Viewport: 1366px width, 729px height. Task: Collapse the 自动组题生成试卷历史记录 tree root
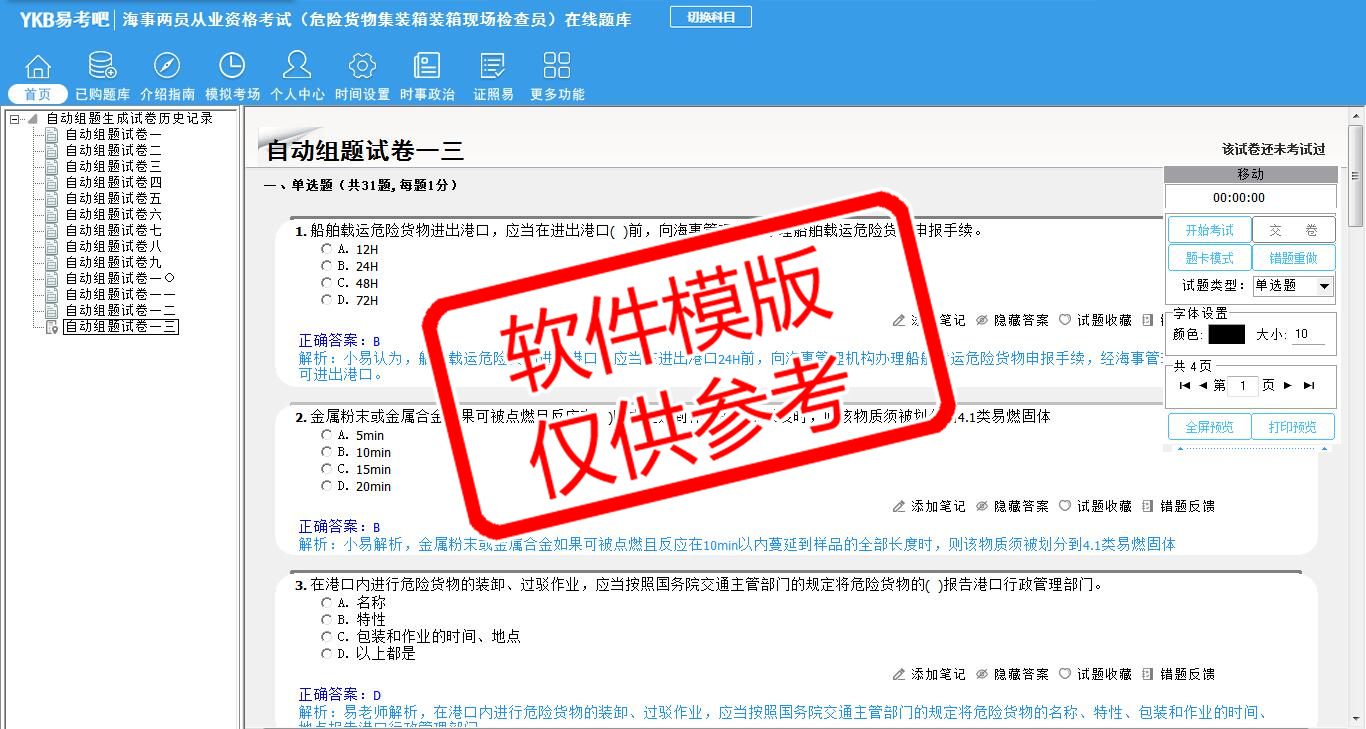pos(16,119)
